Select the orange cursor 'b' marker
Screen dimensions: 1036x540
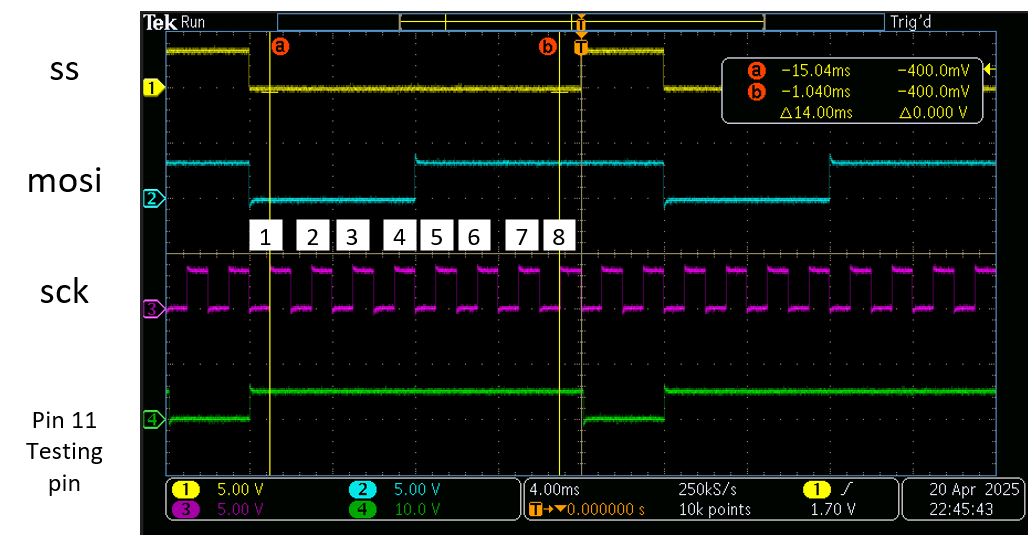tap(547, 46)
